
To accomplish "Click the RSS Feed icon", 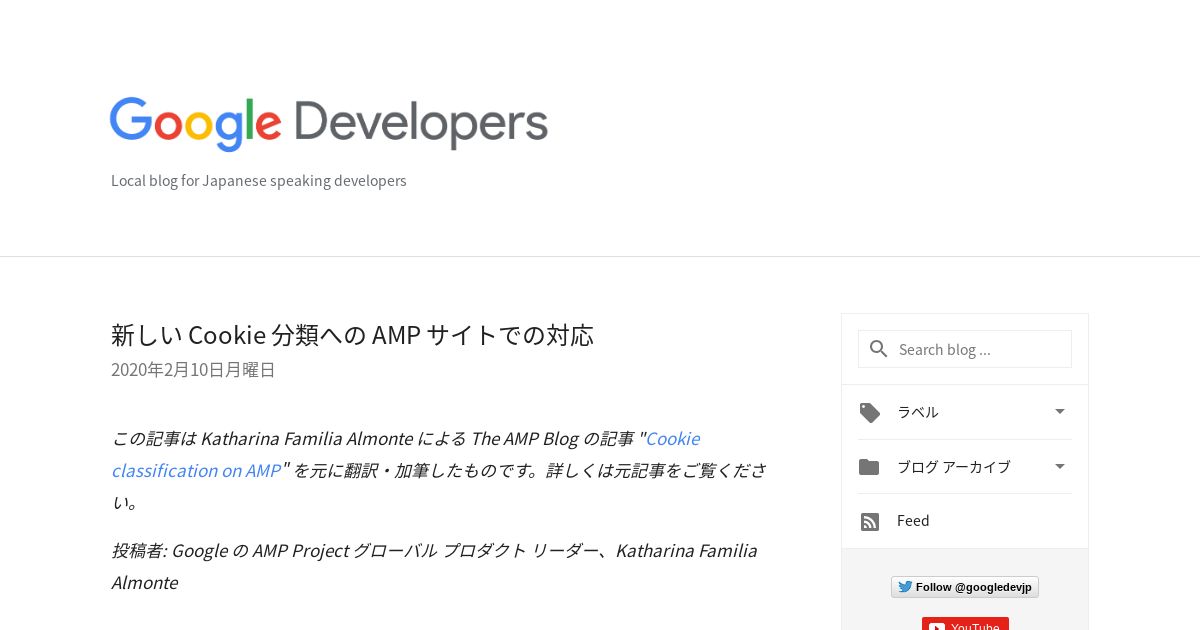I will tap(870, 522).
